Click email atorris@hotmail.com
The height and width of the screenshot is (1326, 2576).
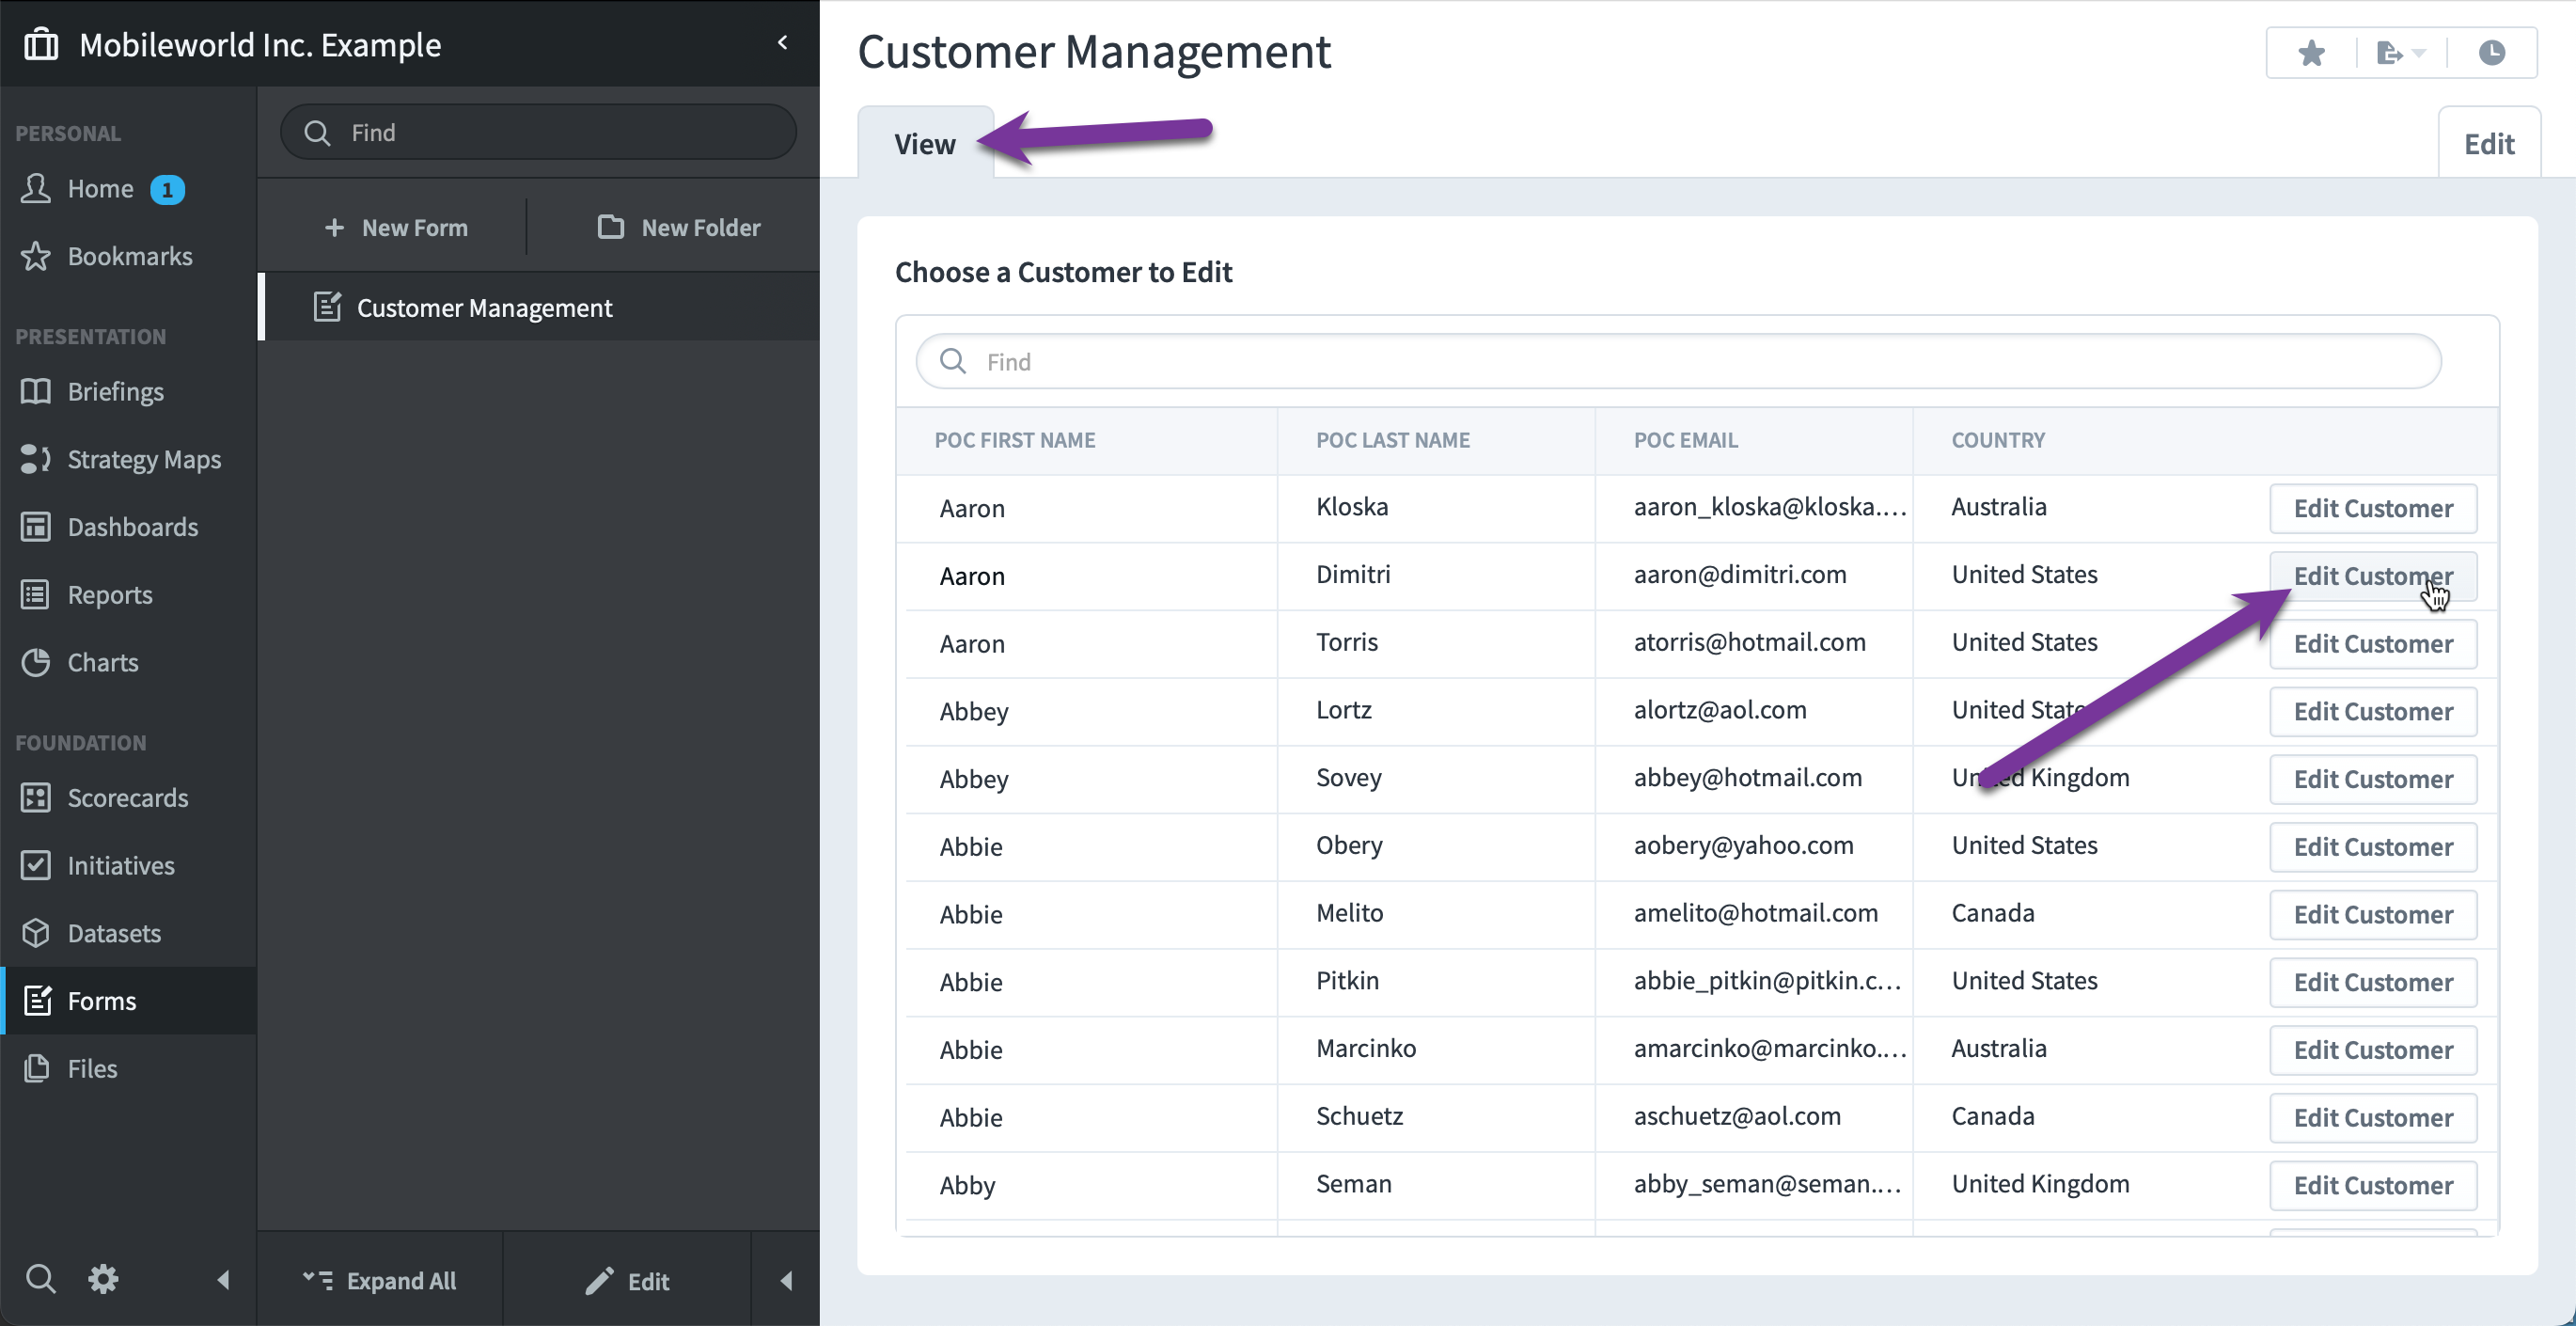tap(1750, 642)
